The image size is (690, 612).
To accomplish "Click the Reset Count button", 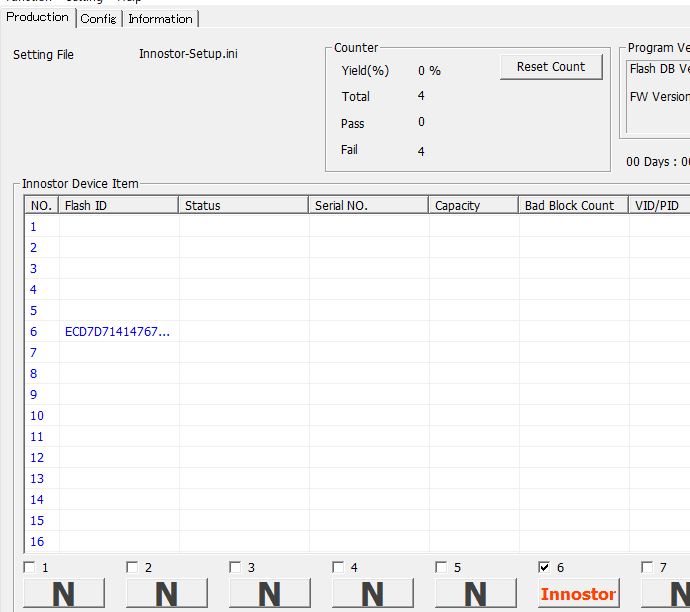I will (x=551, y=67).
